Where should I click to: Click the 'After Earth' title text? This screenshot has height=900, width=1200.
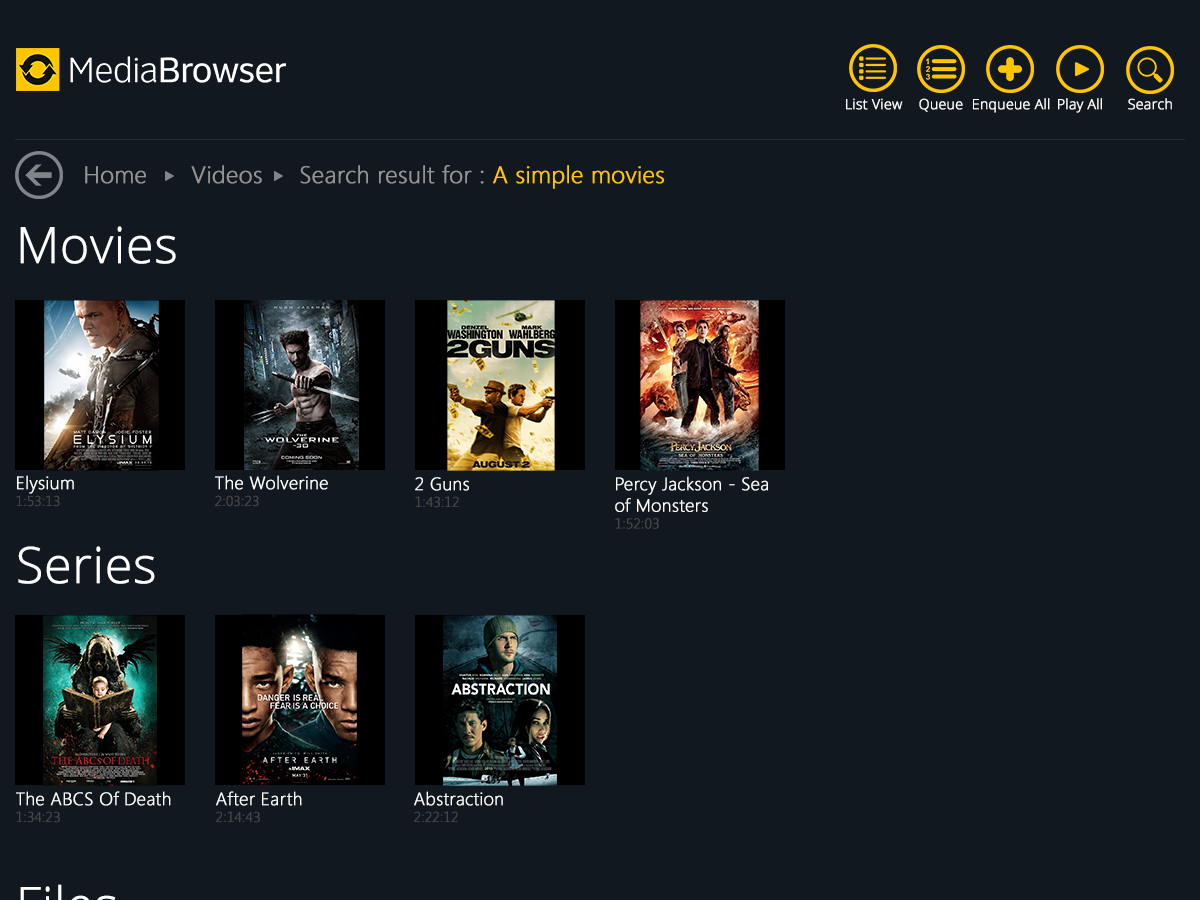(259, 799)
